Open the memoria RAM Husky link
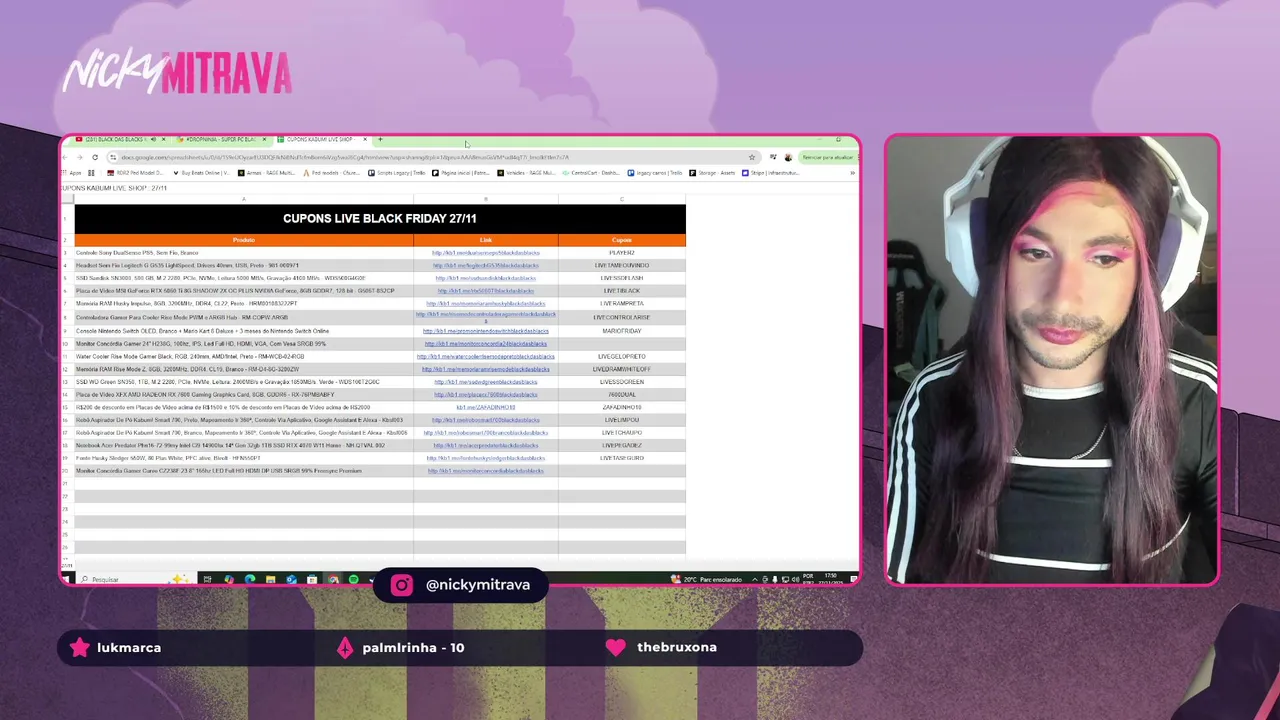This screenshot has width=1280, height=720. (x=486, y=304)
